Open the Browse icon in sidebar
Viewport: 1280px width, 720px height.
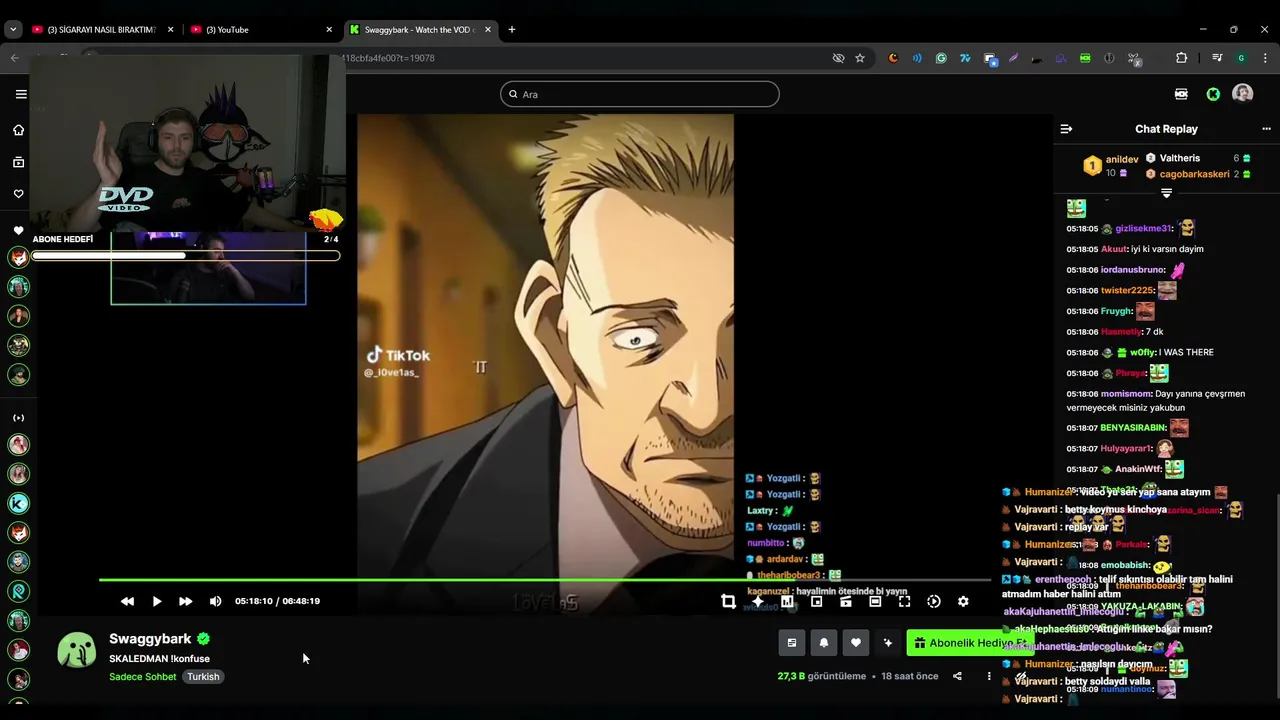click(x=18, y=162)
